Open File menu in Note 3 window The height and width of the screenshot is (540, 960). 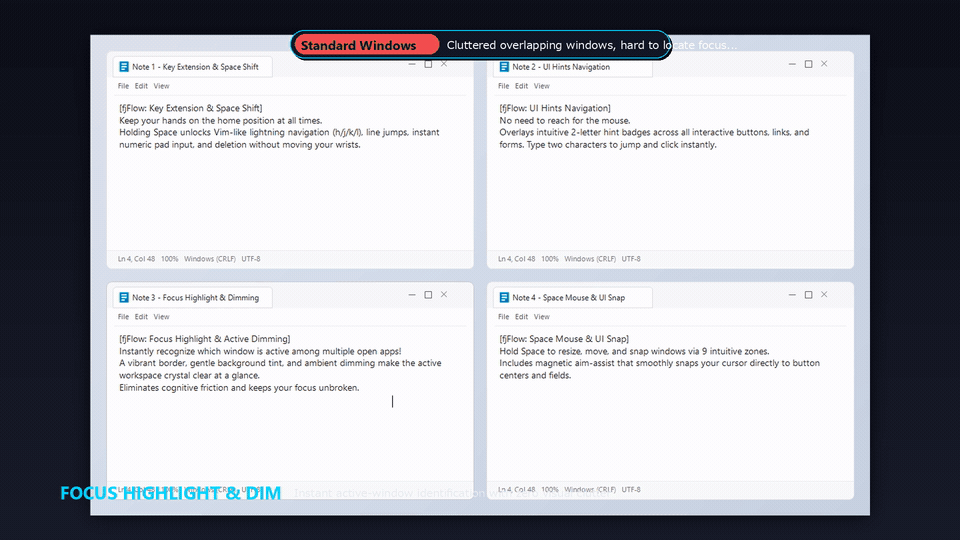123,317
